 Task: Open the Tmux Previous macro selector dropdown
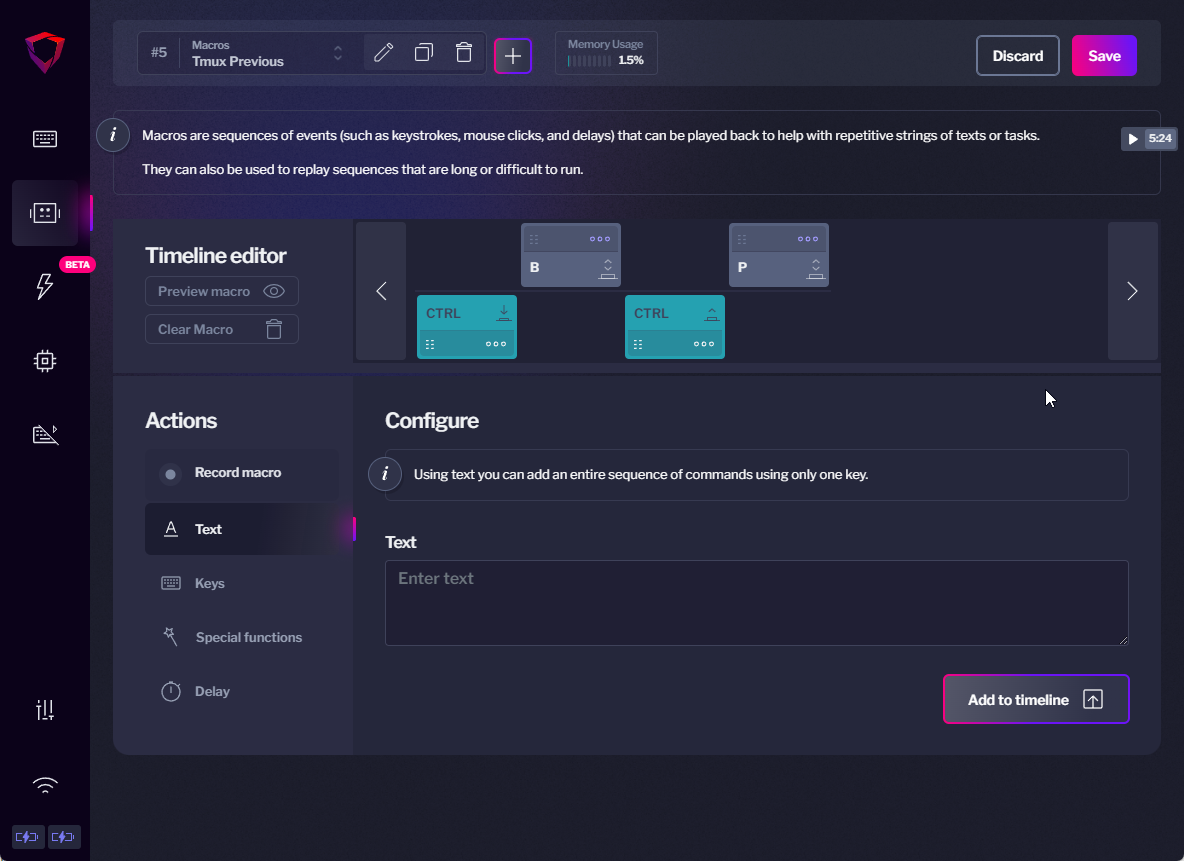[267, 53]
